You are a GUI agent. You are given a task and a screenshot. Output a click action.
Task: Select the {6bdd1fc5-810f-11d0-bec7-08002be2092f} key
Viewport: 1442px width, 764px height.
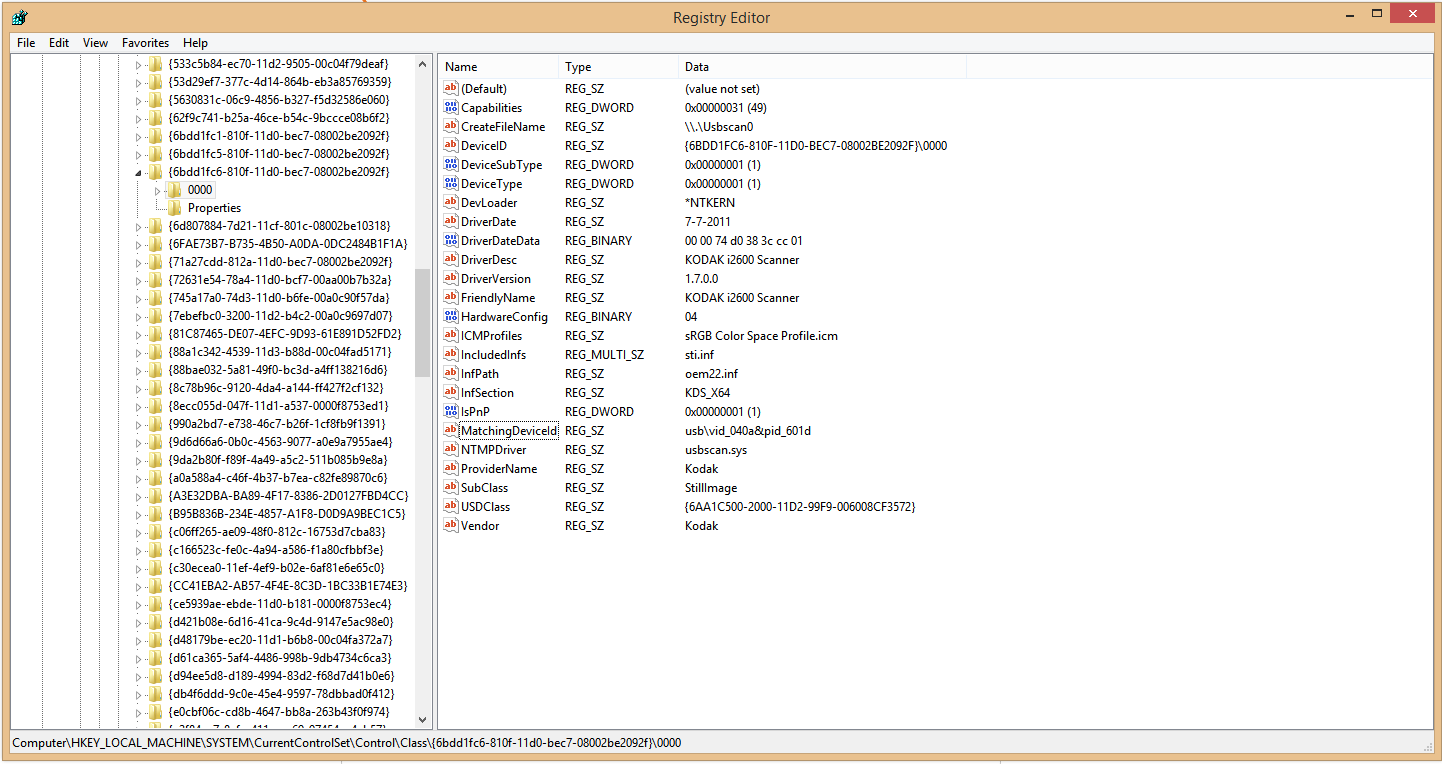[278, 154]
